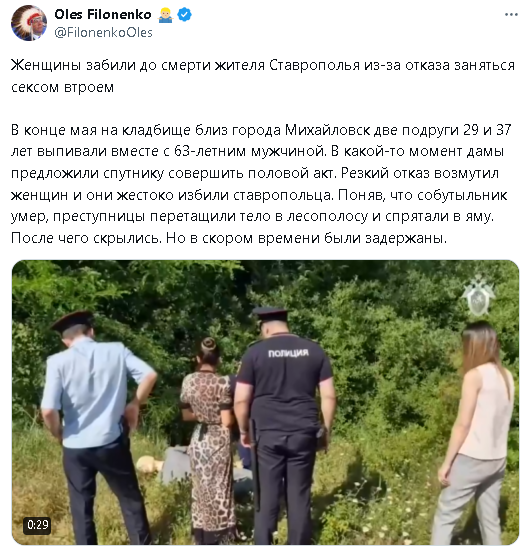Click the last sentence about задержаны
Image resolution: width=526 pixels, height=550 pixels.
[306, 238]
